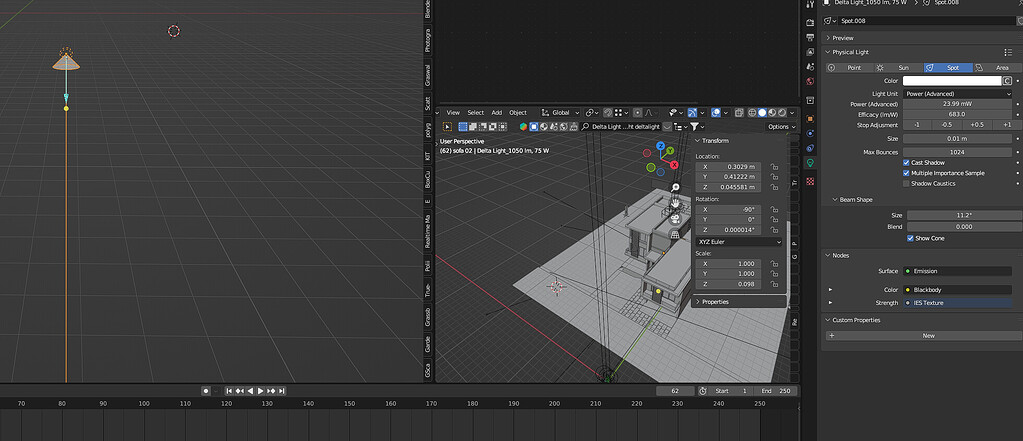The width and height of the screenshot is (1023, 441).
Task: Click the Z axis on navigation gizmo
Action: (660, 146)
